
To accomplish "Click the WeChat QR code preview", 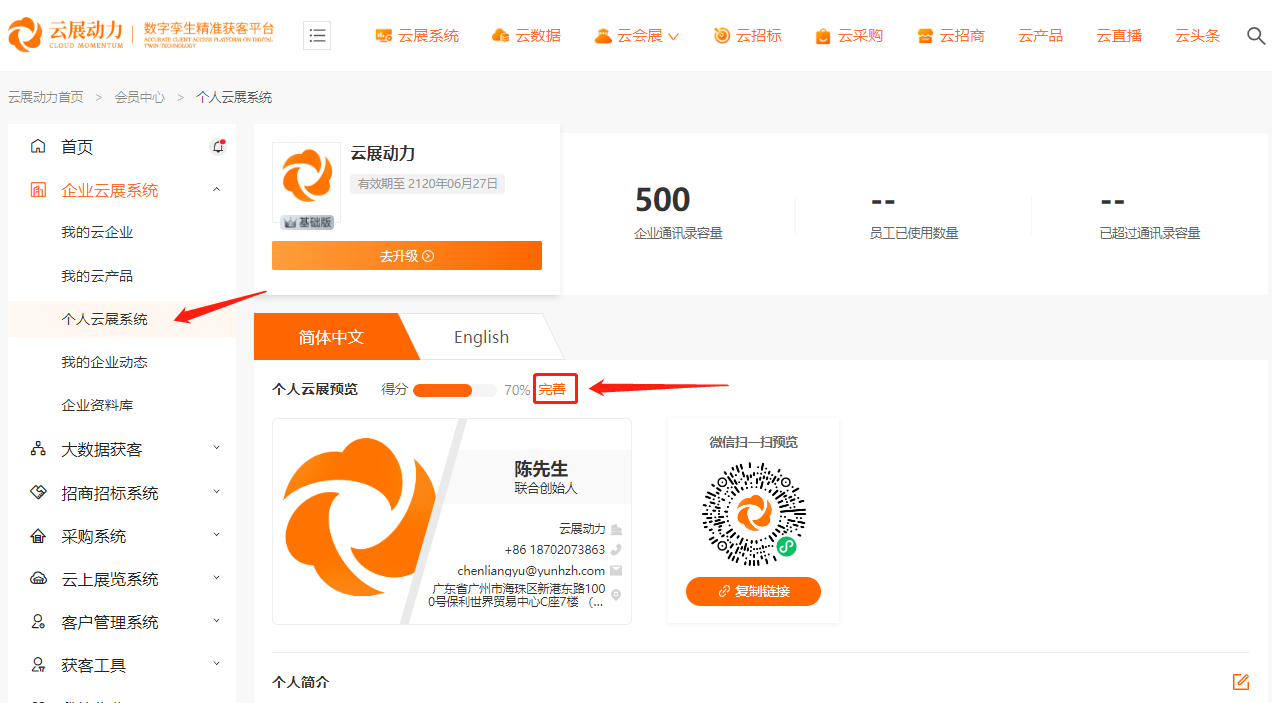I will coord(753,514).
